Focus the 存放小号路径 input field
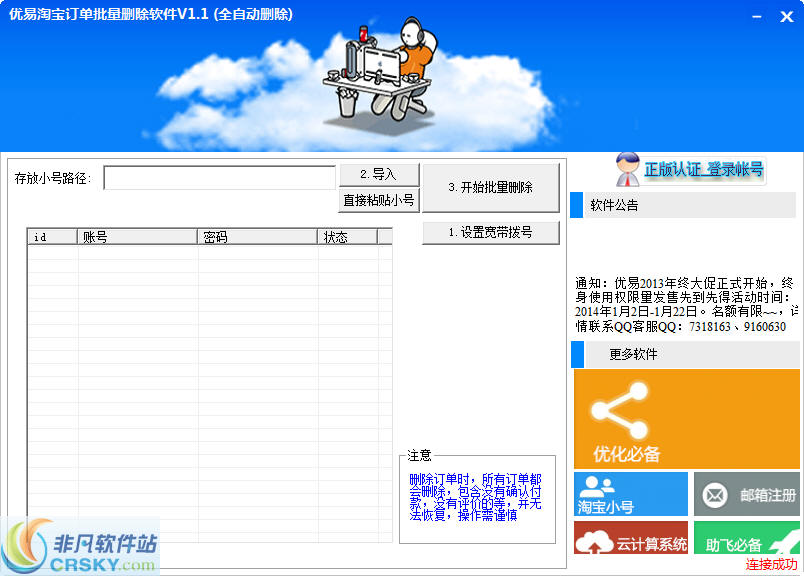Image resolution: width=804 pixels, height=576 pixels. 219,178
